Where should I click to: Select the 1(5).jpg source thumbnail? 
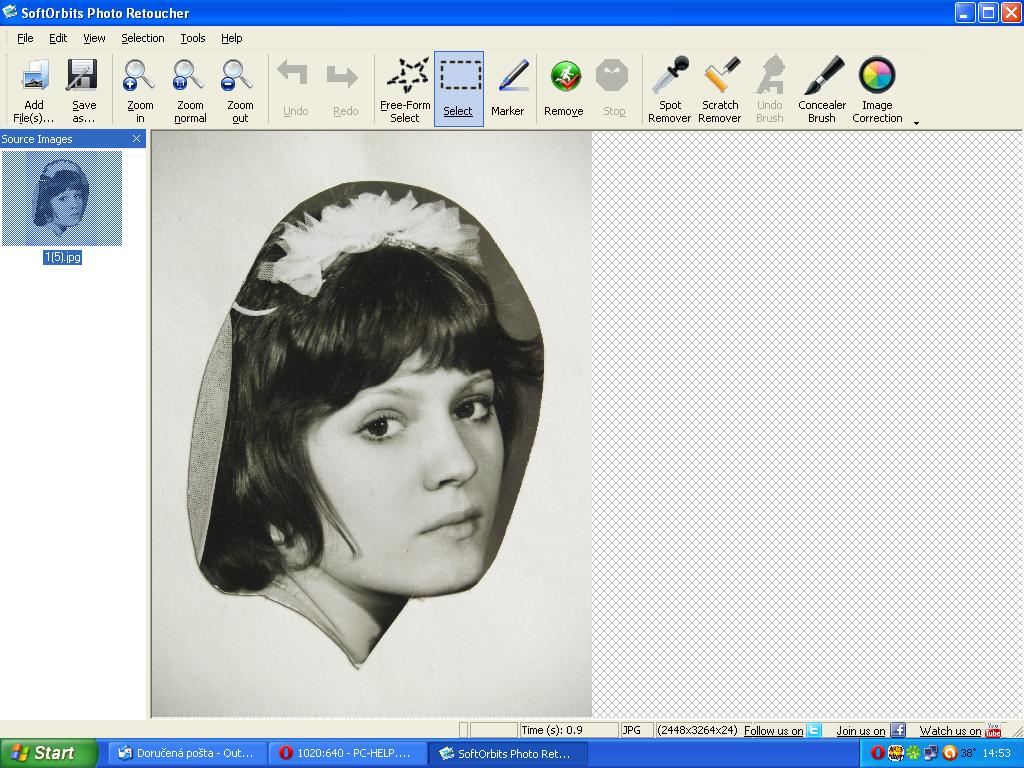tap(62, 199)
